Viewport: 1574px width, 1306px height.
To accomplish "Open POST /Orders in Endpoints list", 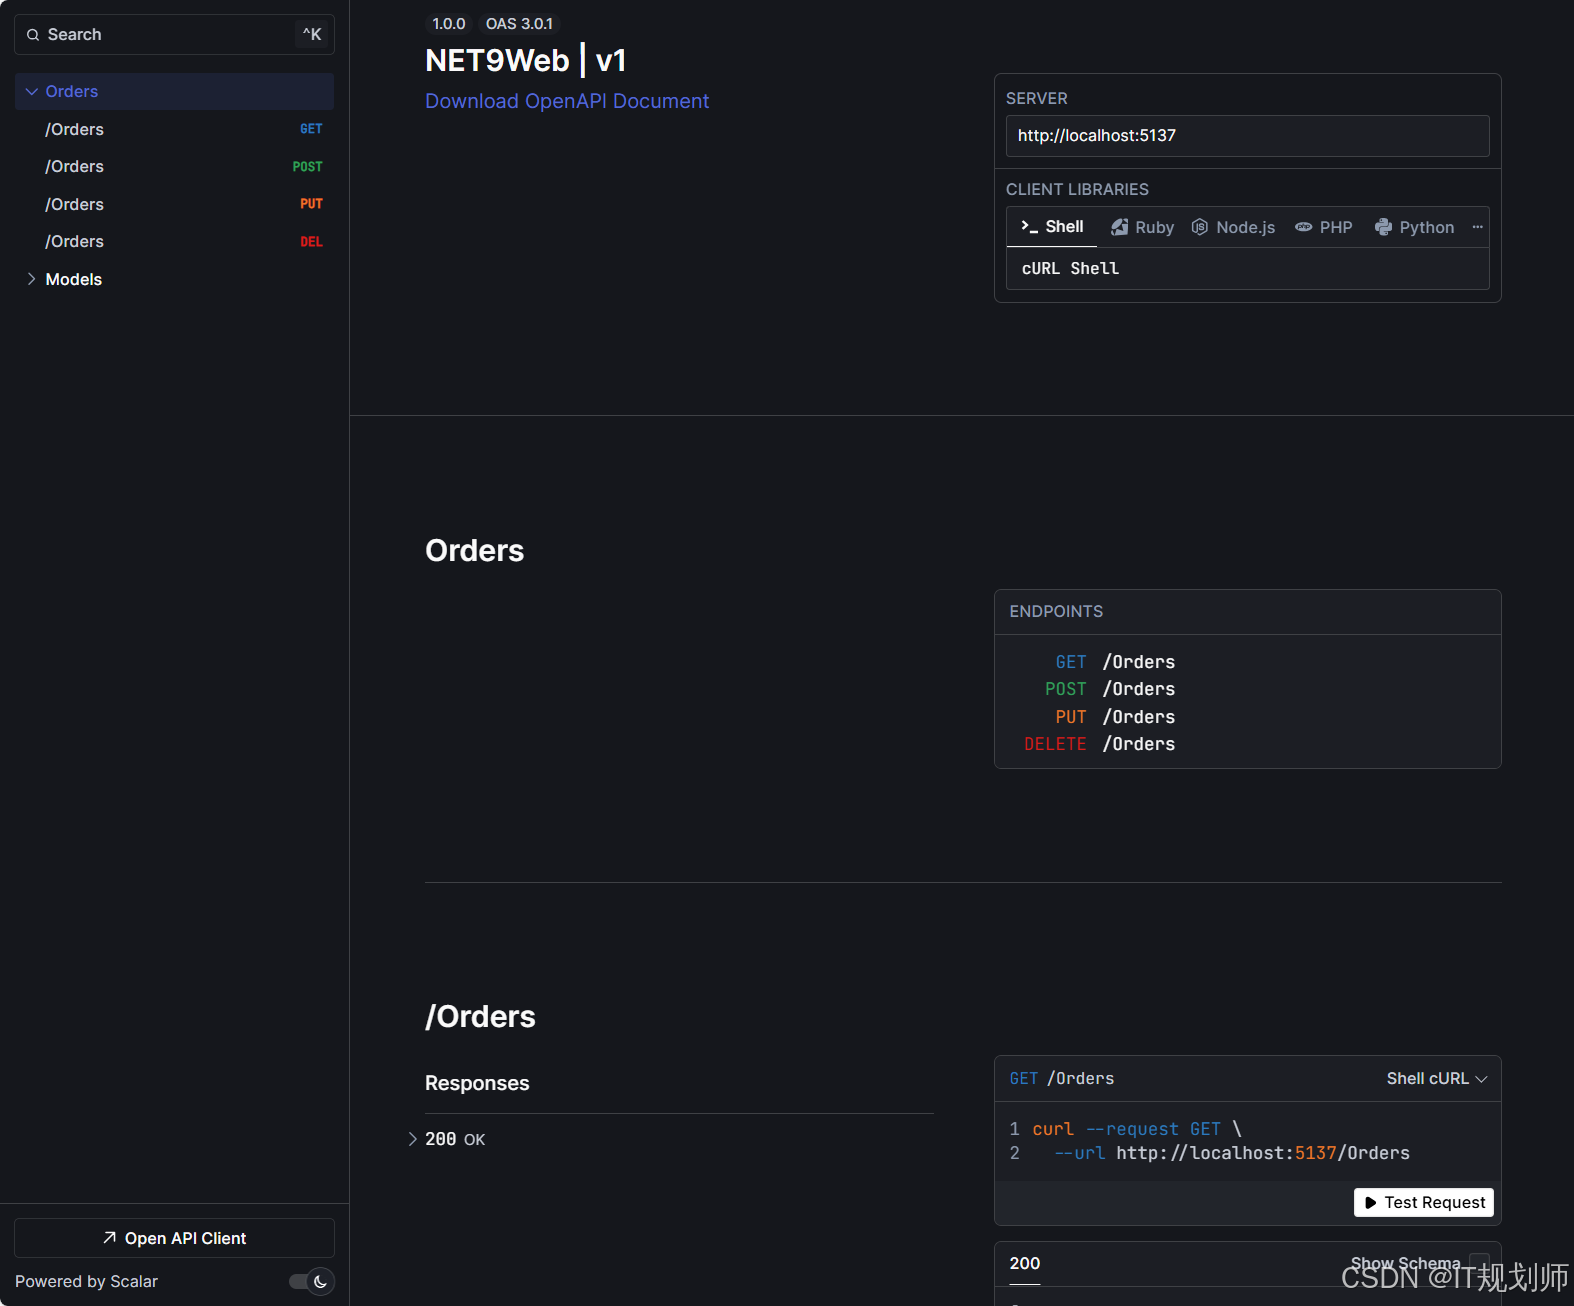I will pyautogui.click(x=1110, y=689).
